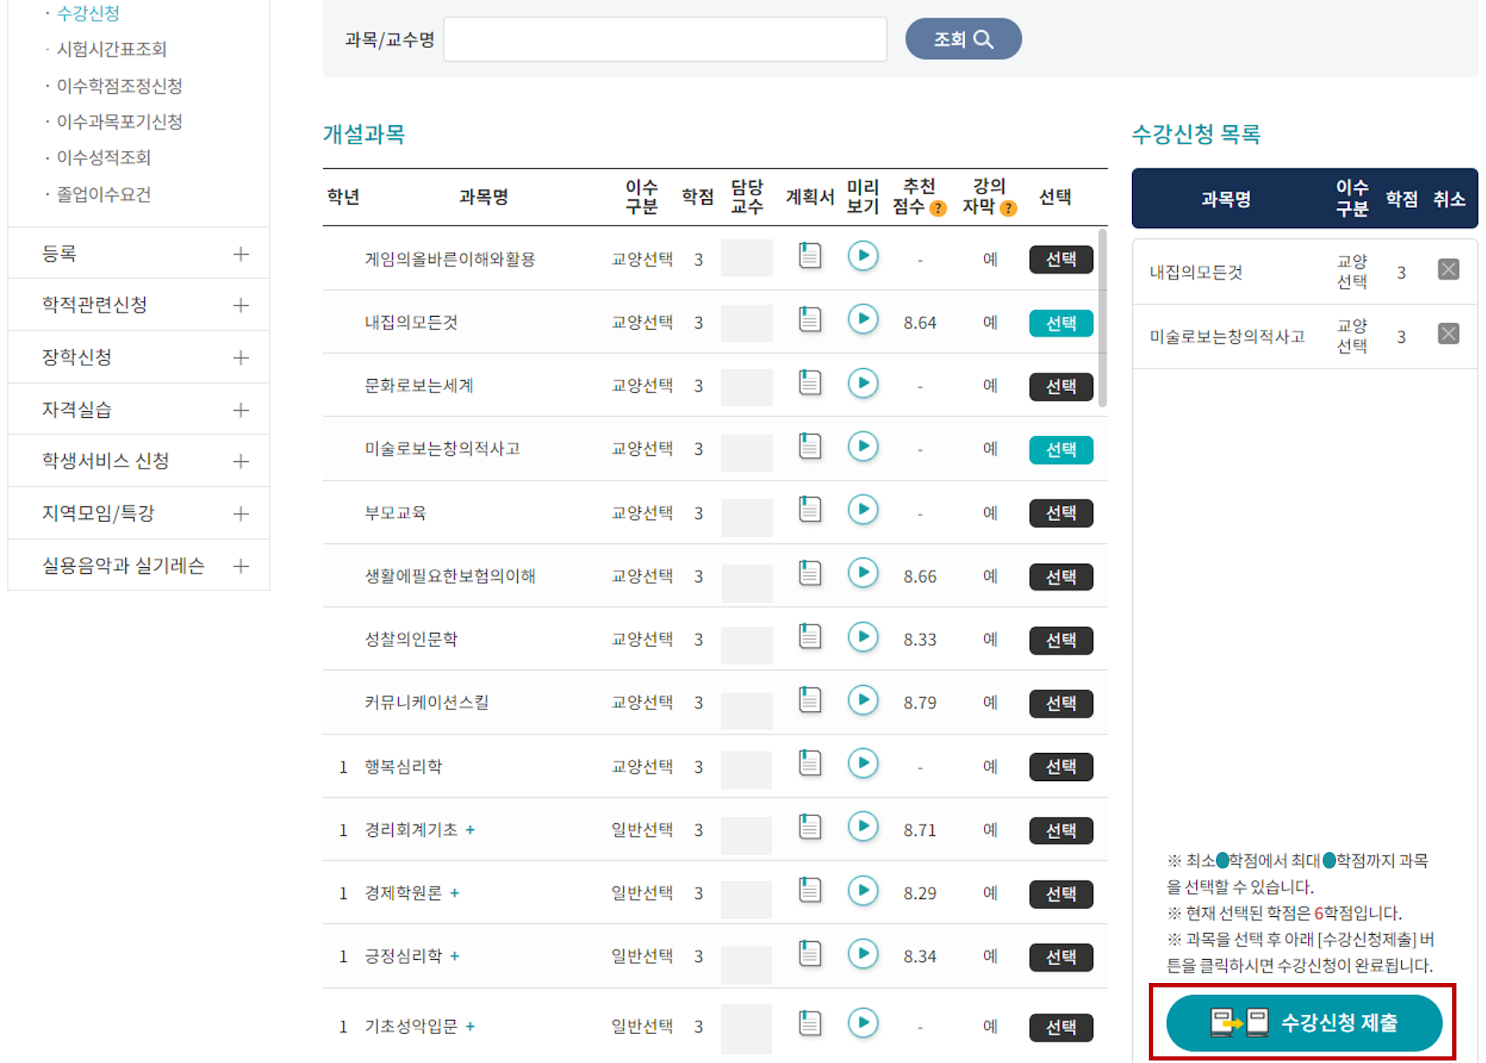Open the 계획서 icon for 생활에필요한보험의이해
The image size is (1486, 1063).
tap(810, 574)
